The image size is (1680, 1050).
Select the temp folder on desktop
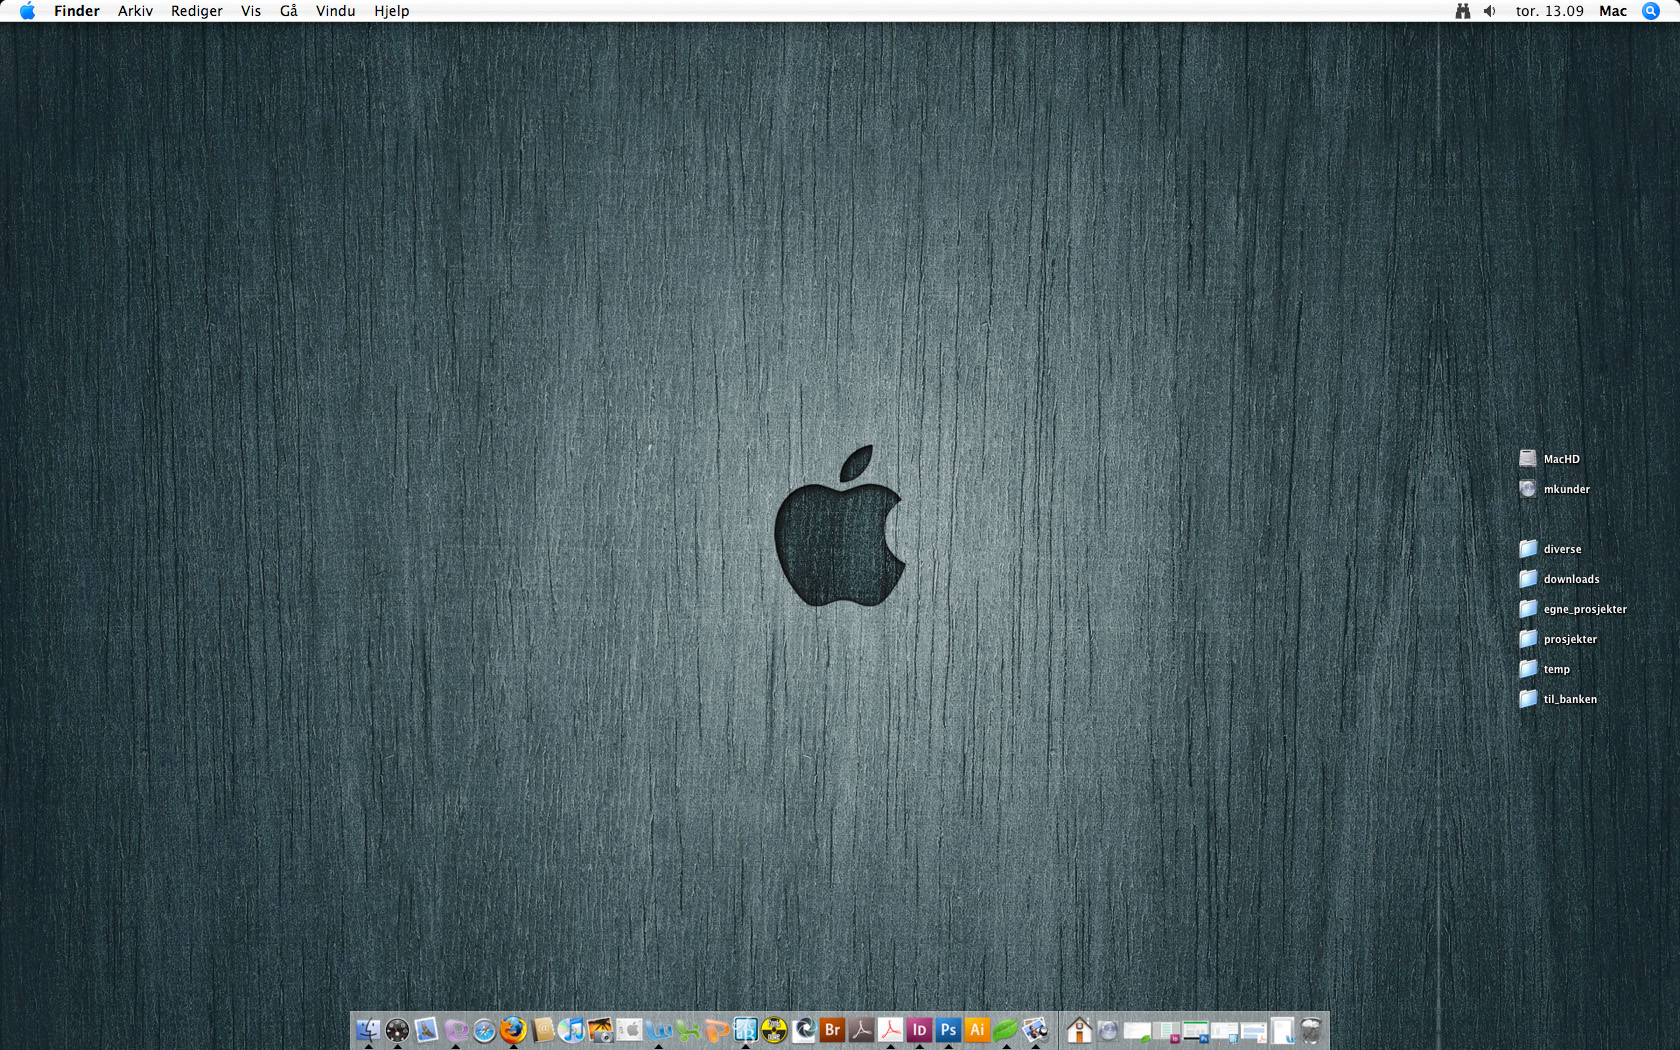point(1545,669)
